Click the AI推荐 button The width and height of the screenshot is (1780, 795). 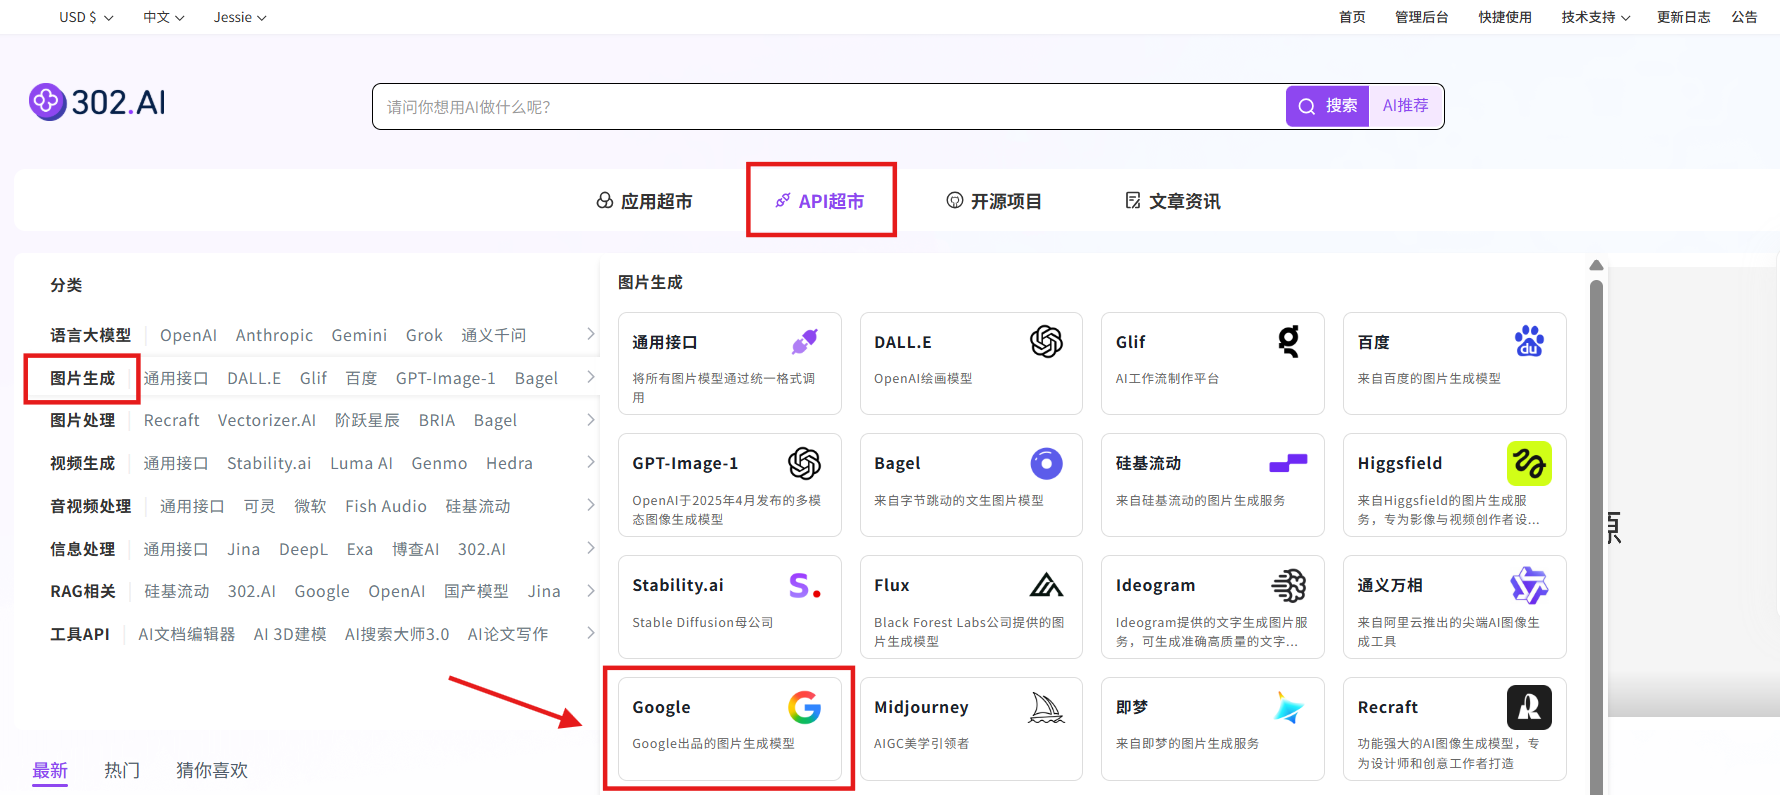click(x=1405, y=106)
